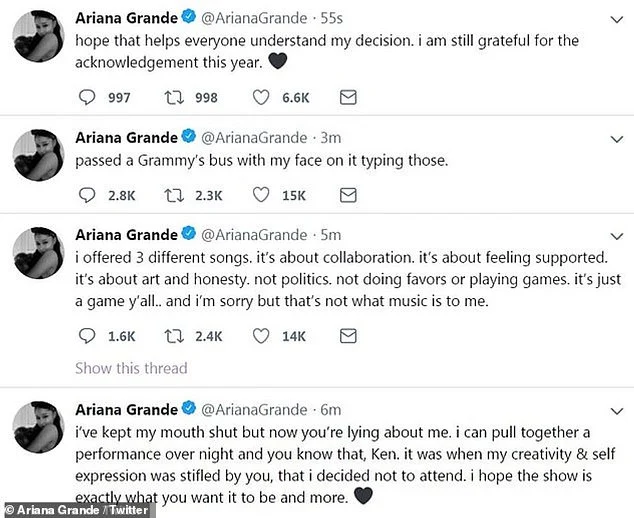Reply to the '3 different songs' tweet
Image resolution: width=634 pixels, height=518 pixels.
pos(87,336)
